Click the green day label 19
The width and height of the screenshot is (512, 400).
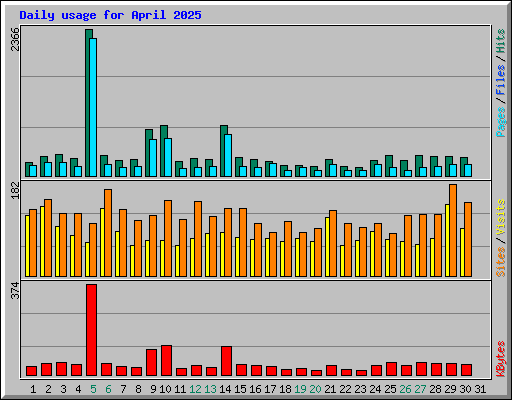tap(300, 389)
